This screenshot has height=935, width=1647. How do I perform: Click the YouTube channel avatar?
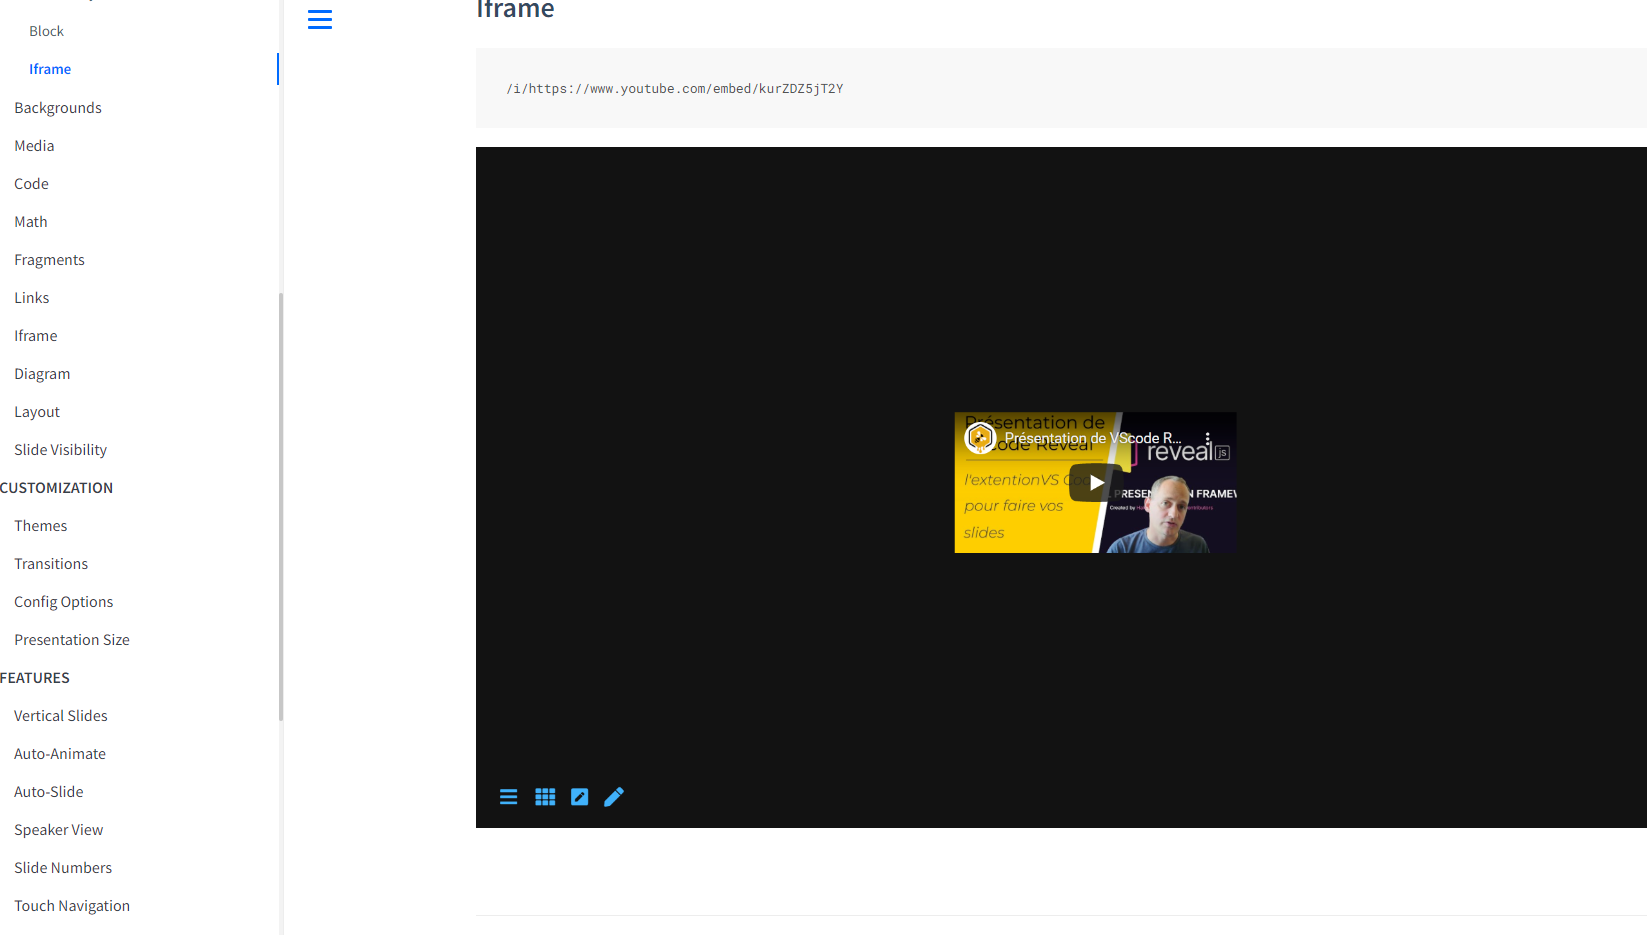click(980, 437)
